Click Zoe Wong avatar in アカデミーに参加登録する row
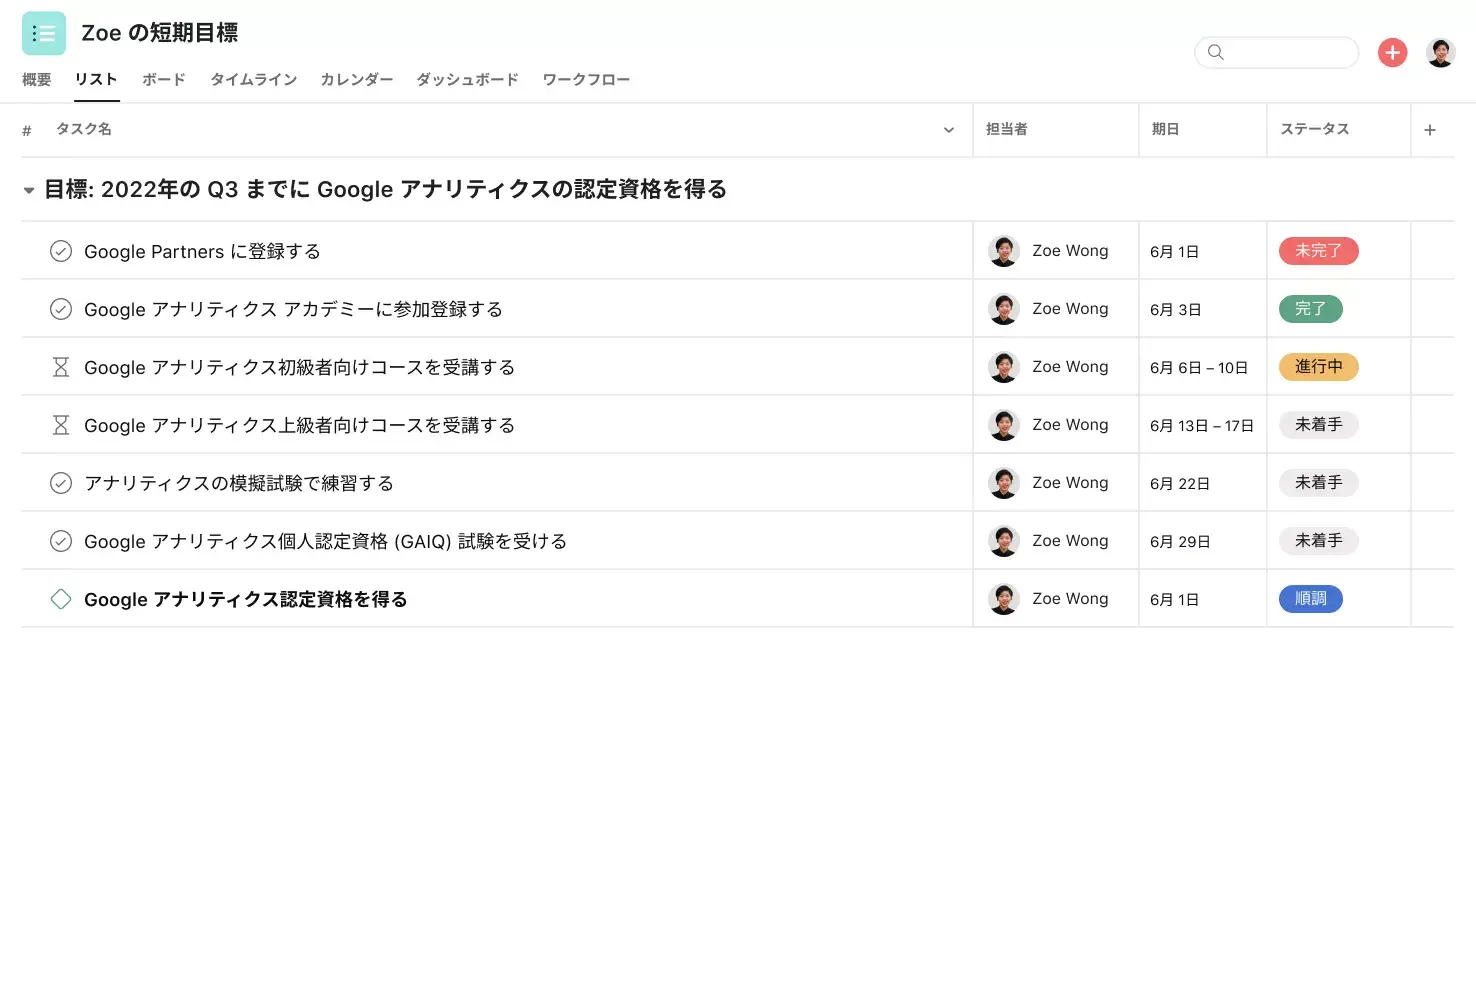Screen dimensions: 1476x984 coord(1004,309)
